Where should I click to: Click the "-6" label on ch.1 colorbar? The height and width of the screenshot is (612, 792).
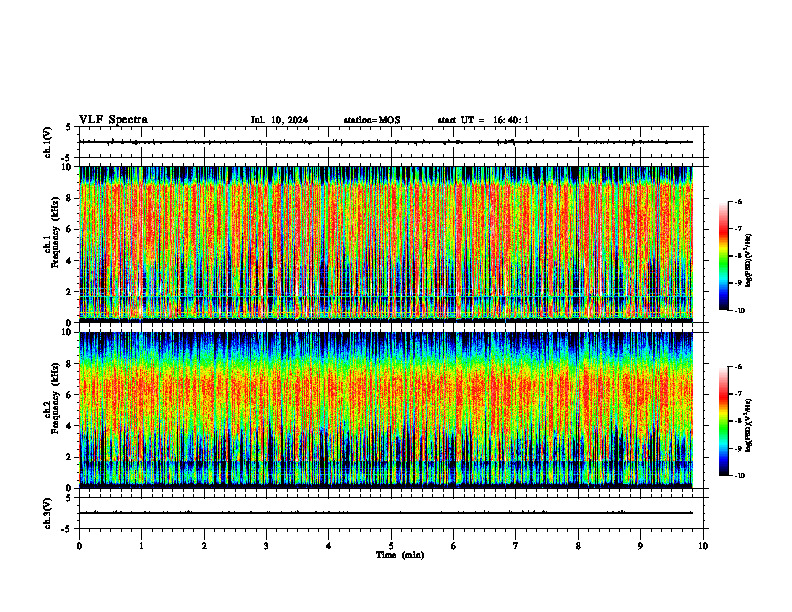pos(738,202)
